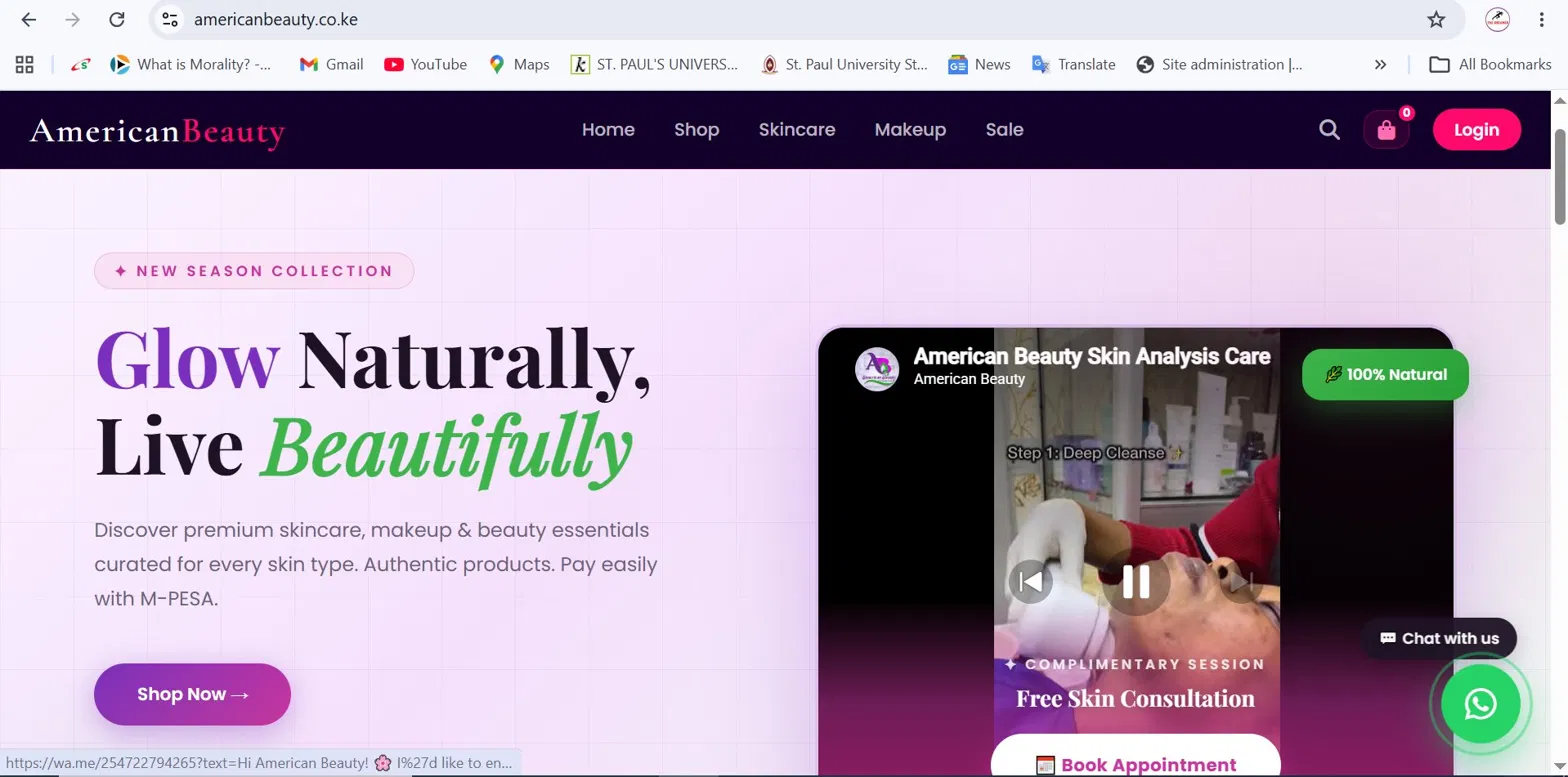The image size is (1568, 777).
Task: Click the Chat with us bubble
Action: point(1439,638)
